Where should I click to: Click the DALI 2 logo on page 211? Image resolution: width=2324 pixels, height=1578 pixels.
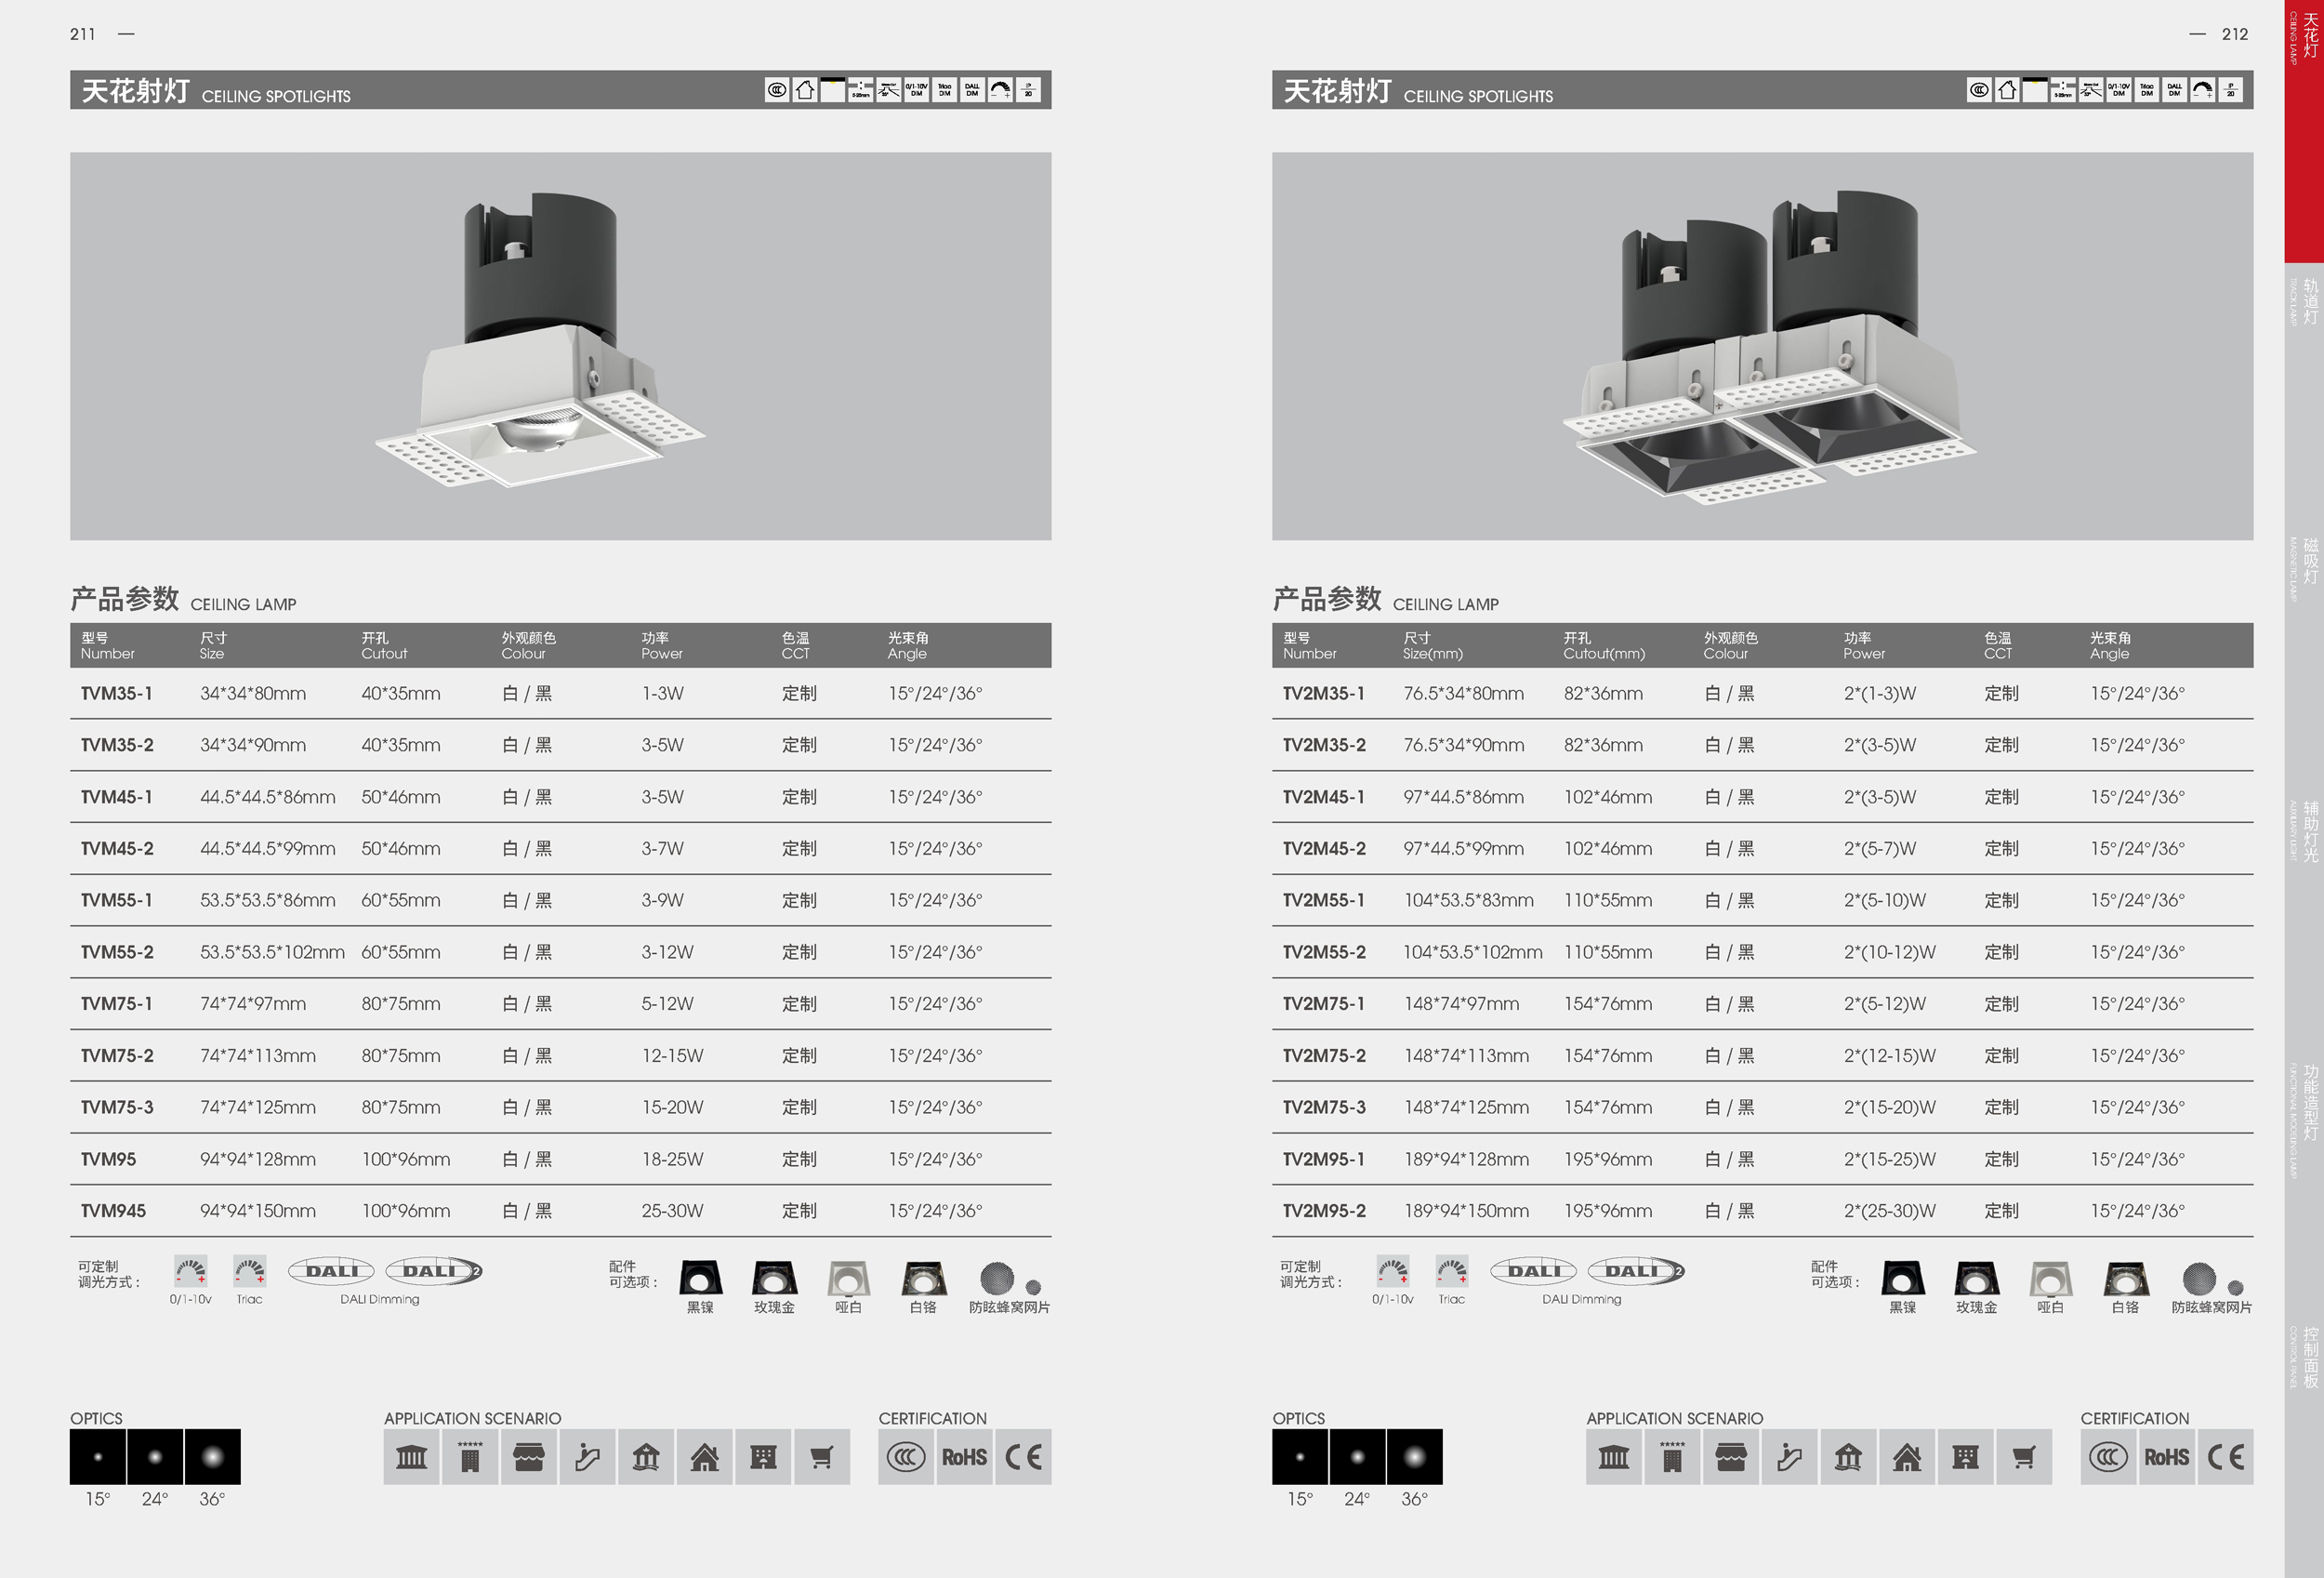(x=433, y=1271)
